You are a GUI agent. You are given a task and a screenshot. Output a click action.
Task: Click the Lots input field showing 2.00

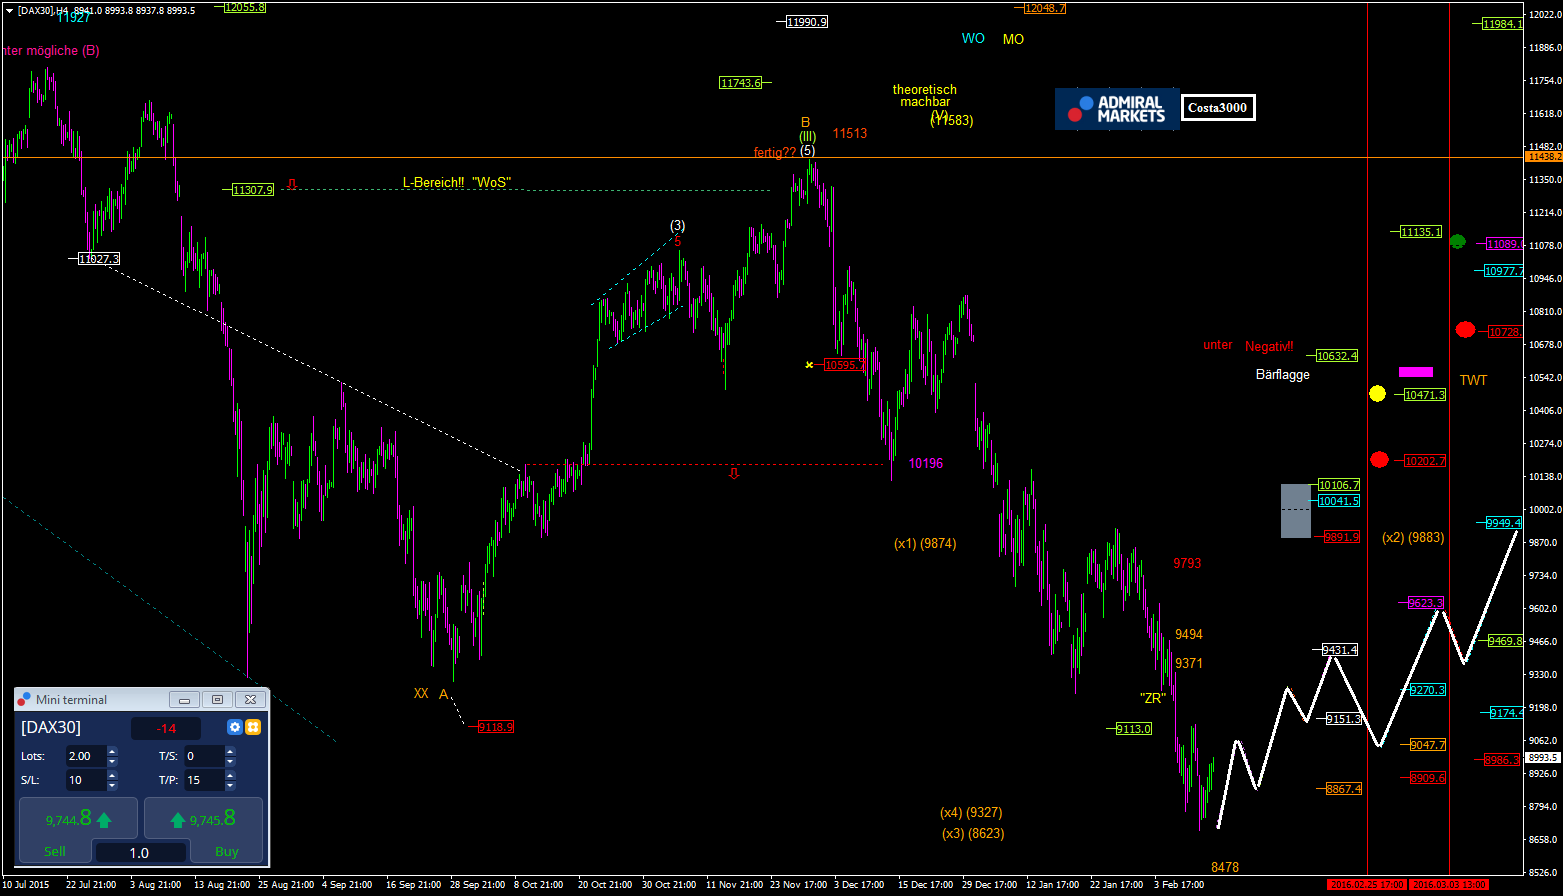[x=85, y=756]
